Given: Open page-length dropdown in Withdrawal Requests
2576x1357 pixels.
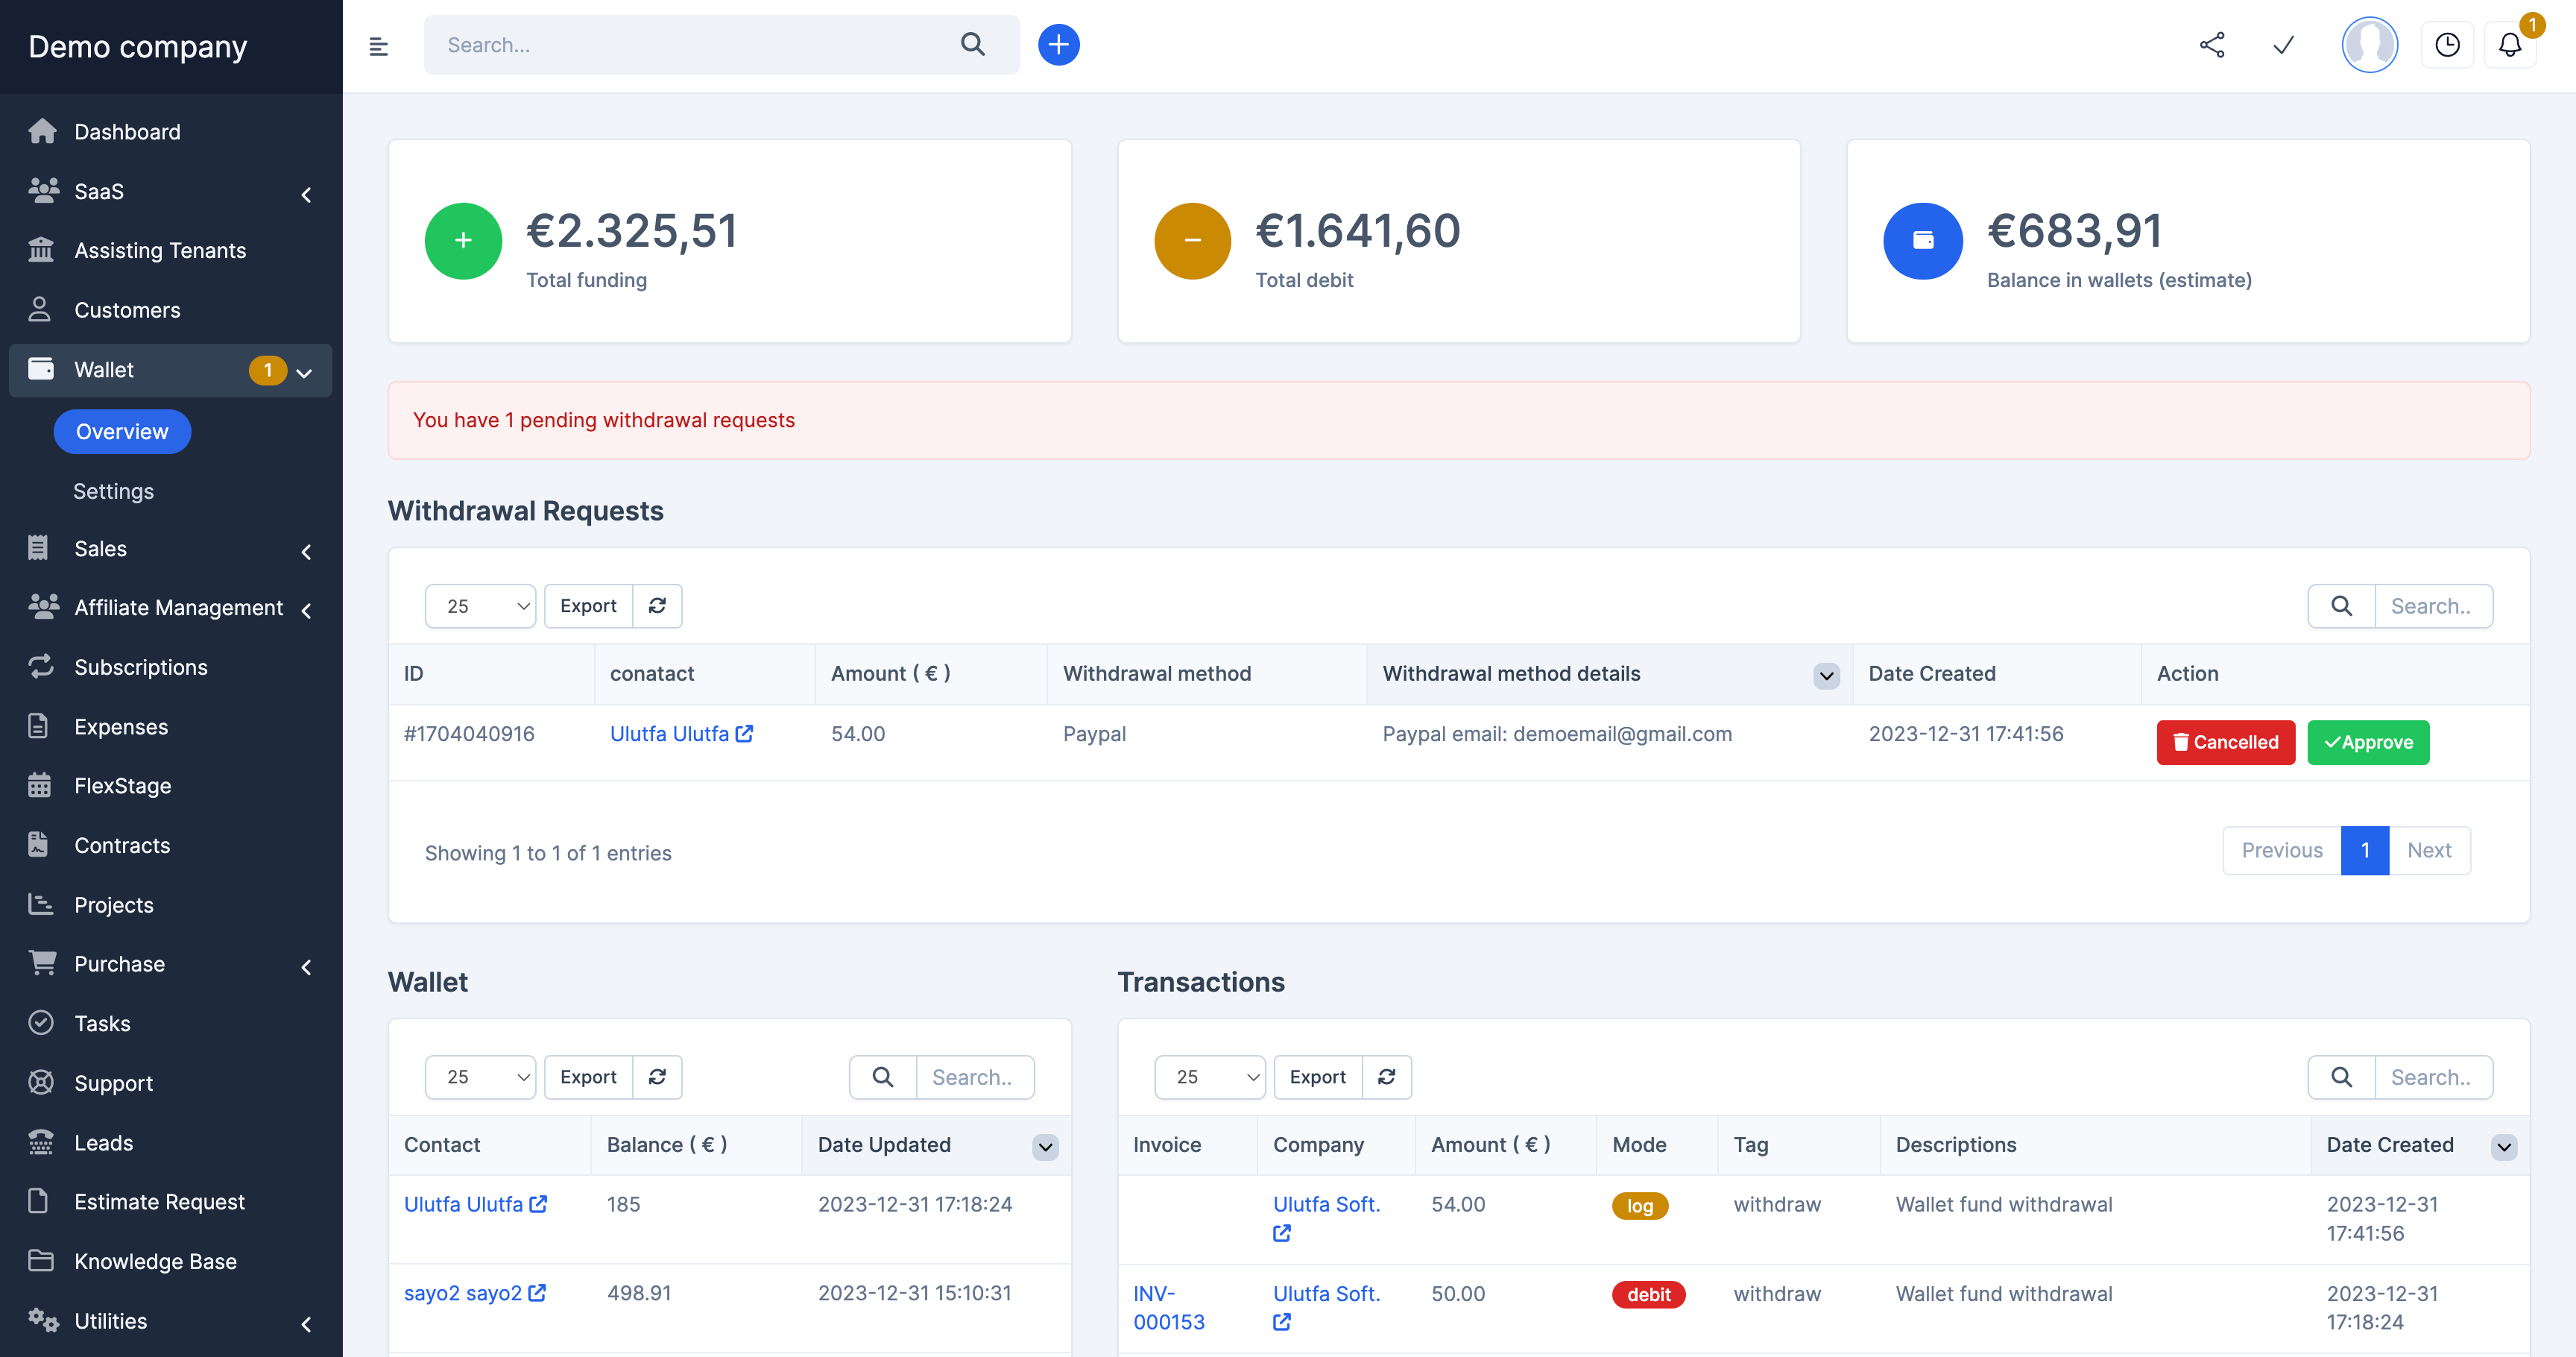Looking at the screenshot, I should [x=480, y=606].
